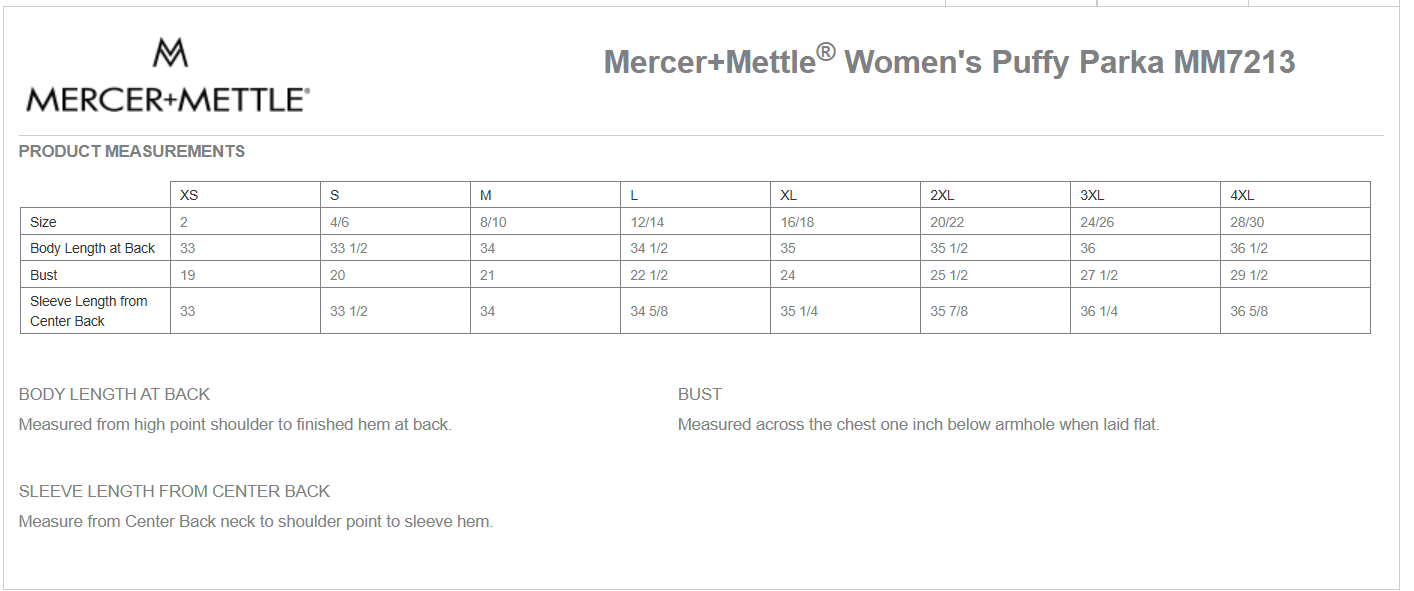Click the 12/14 size cell

point(647,222)
